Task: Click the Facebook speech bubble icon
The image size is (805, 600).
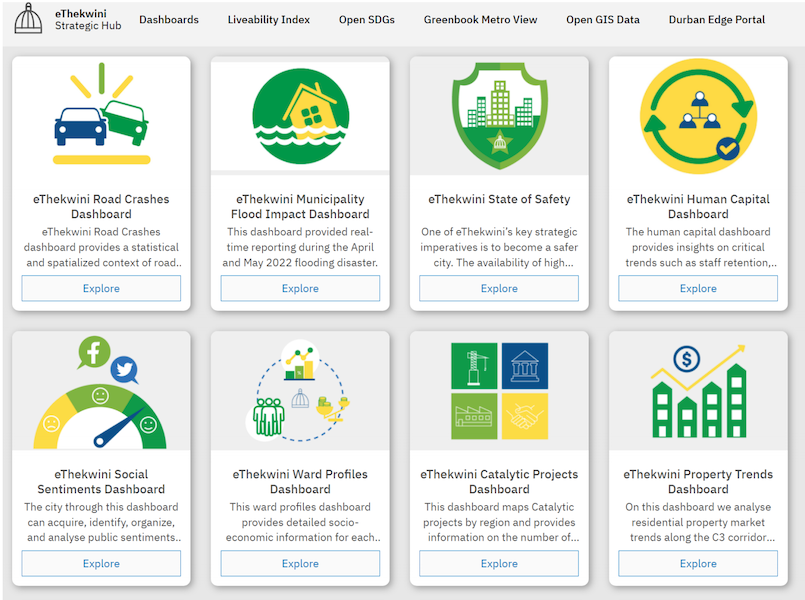Action: click(94, 352)
